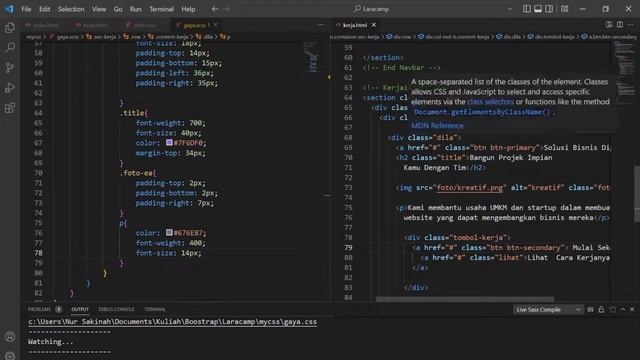Toggle the secondary side bar layout icon
Screen dimensions: 640x360
[x=549, y=9]
